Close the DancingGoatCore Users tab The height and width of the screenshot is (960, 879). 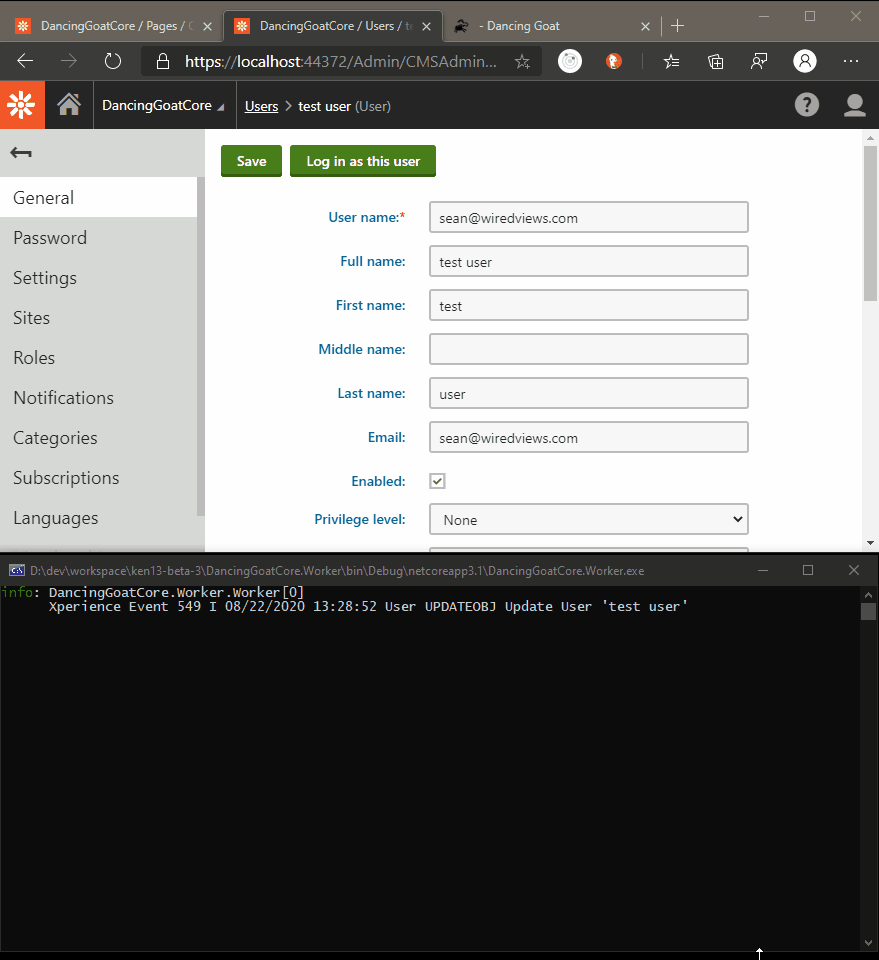427,26
